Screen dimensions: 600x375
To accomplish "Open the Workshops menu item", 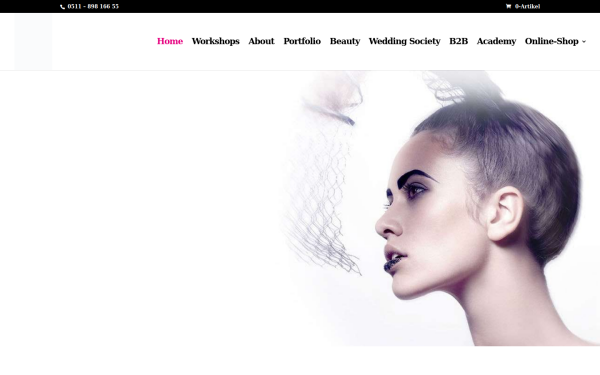I will pos(215,41).
